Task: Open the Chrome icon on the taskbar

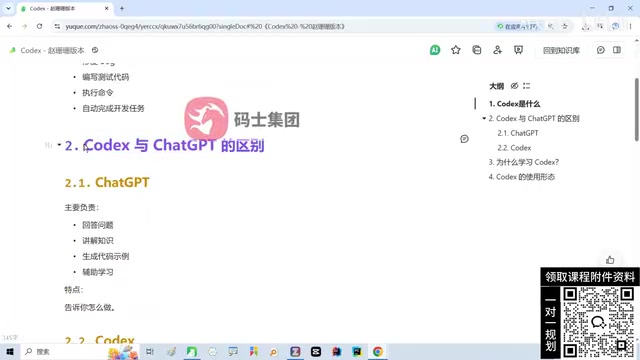Action: [378, 351]
